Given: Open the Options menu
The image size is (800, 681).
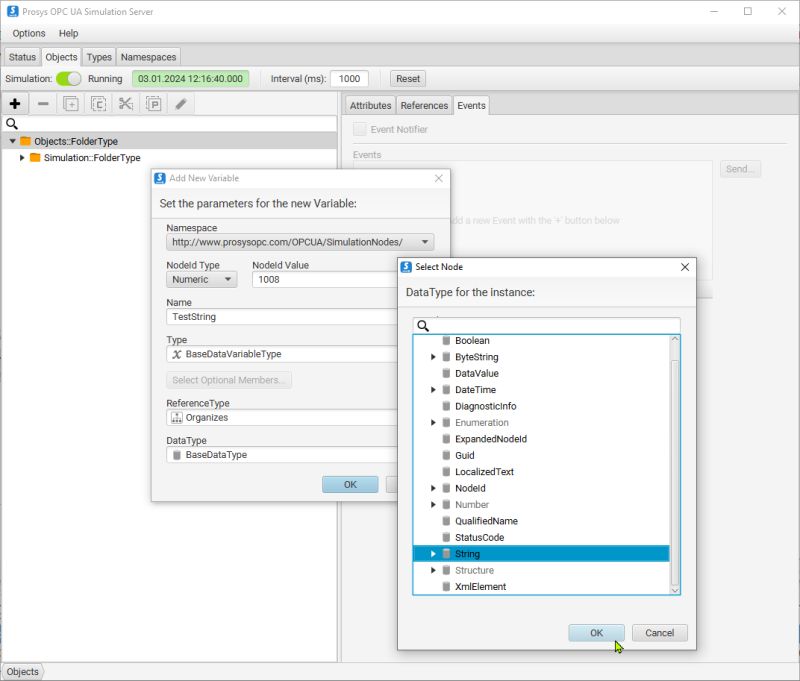Looking at the screenshot, I should [x=28, y=32].
